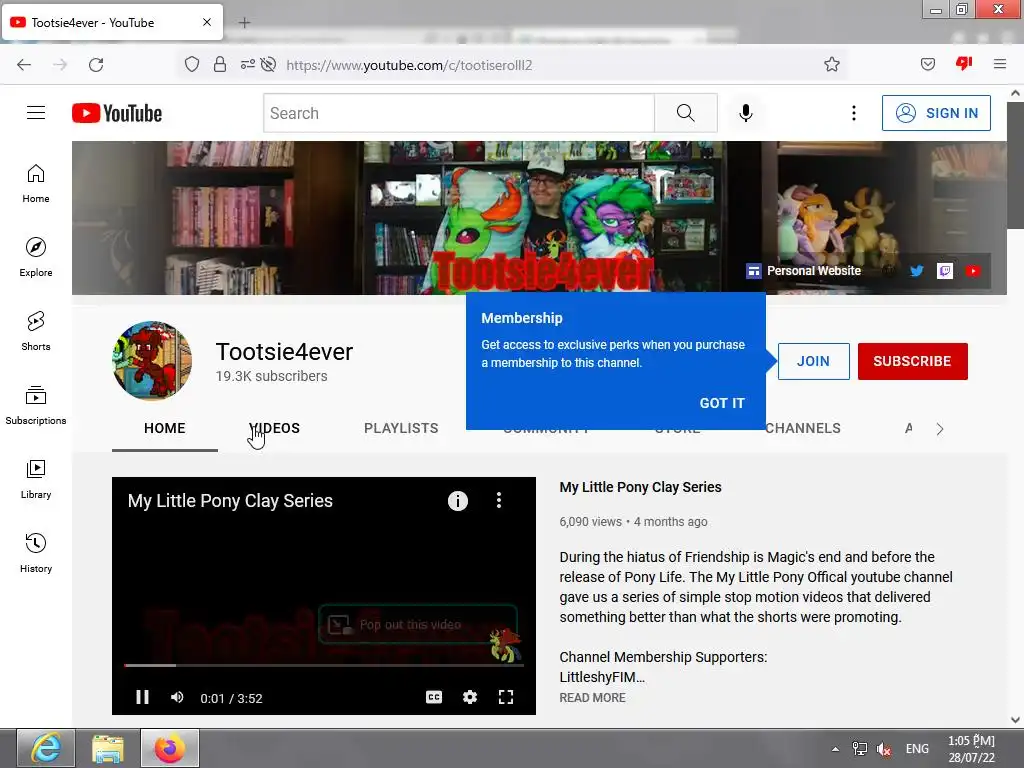
Task: Open Library in sidebar
Action: pos(36,479)
